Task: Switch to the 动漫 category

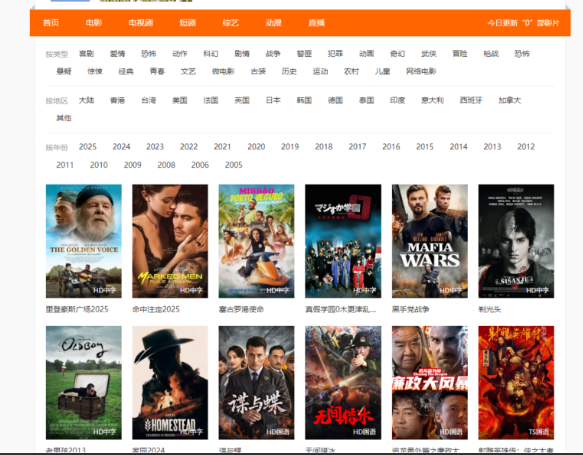Action: coord(274,23)
